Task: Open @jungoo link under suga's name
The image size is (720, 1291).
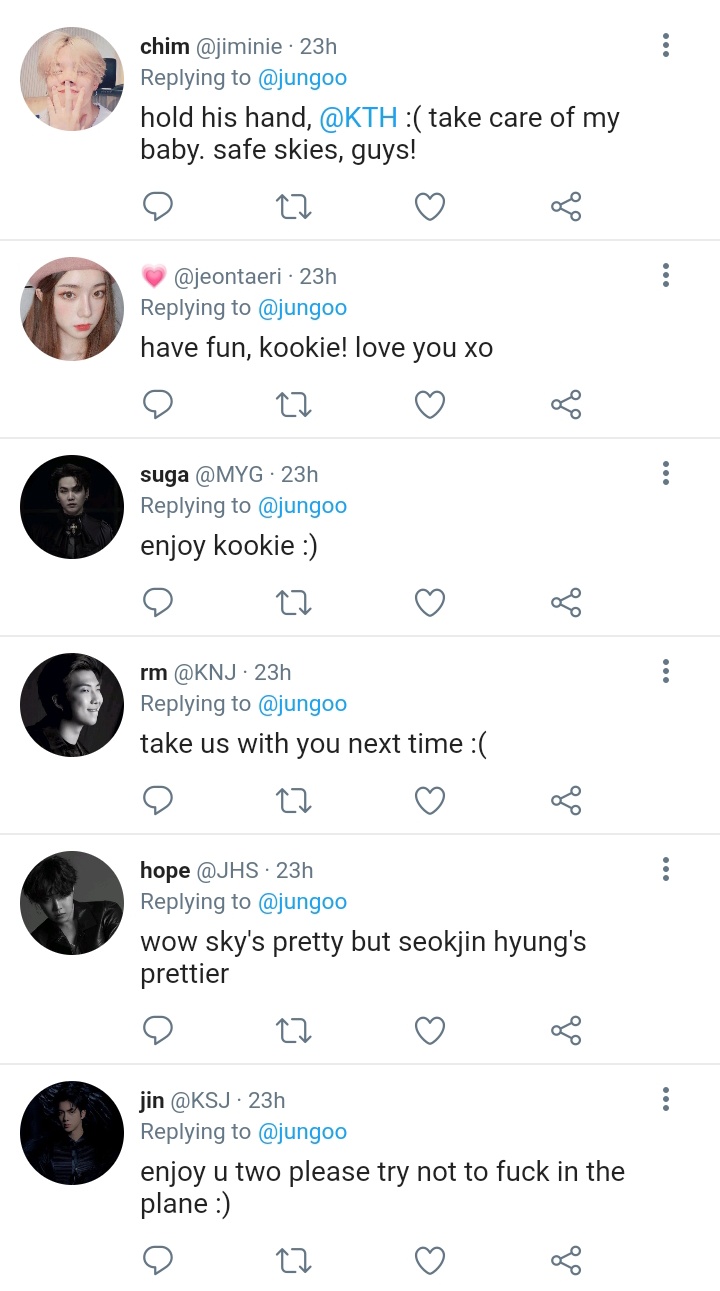Action: coord(303,506)
